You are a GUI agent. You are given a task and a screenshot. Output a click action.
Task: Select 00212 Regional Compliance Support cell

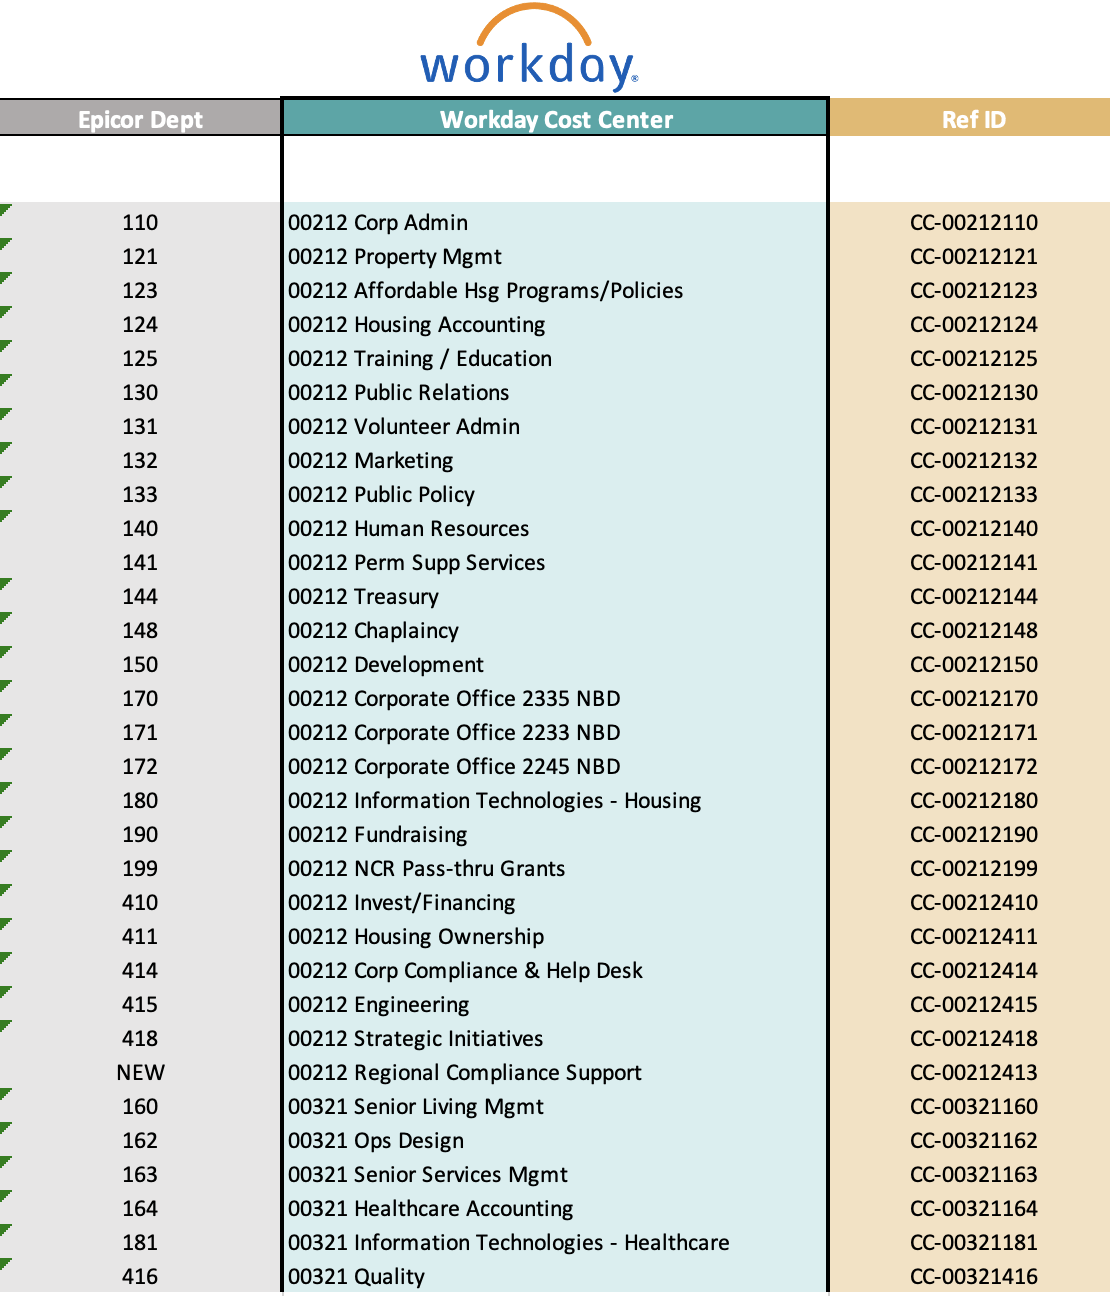pos(556,1072)
